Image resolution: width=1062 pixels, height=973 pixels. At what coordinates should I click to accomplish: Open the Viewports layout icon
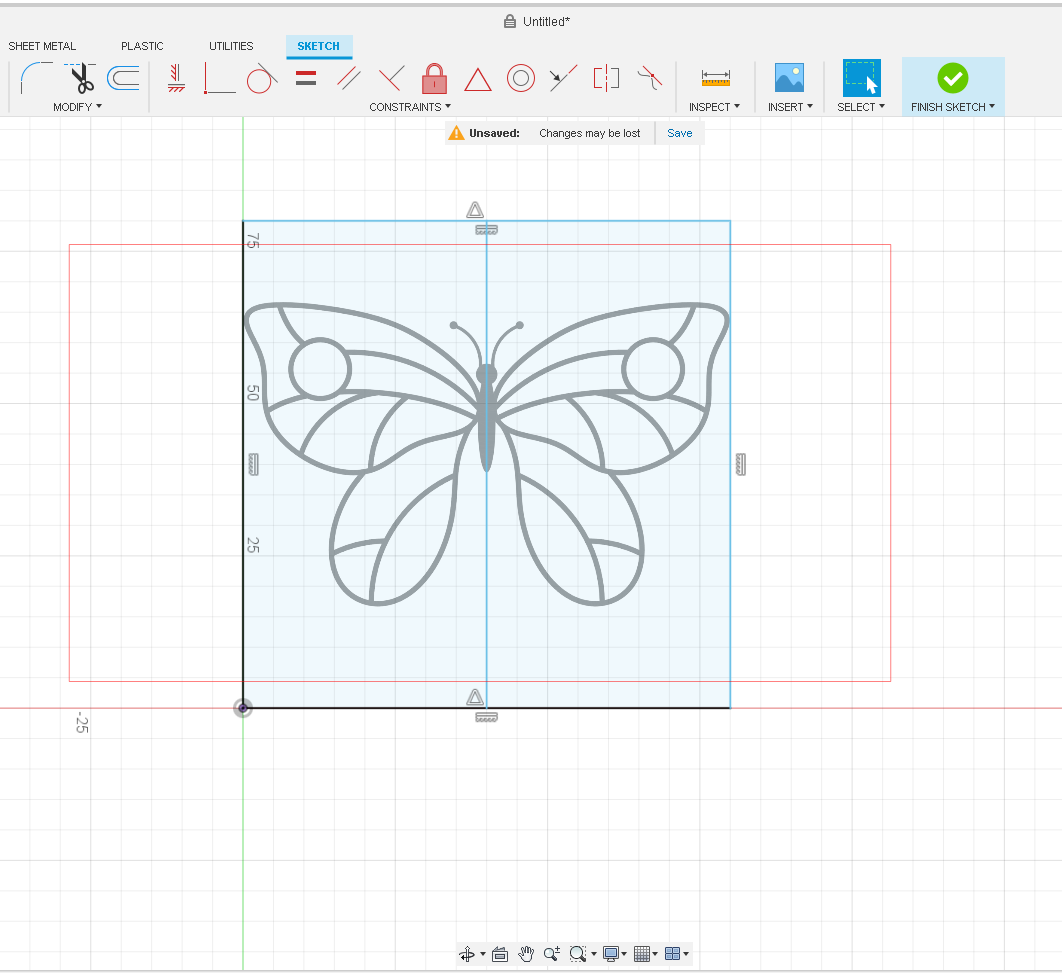tap(673, 954)
